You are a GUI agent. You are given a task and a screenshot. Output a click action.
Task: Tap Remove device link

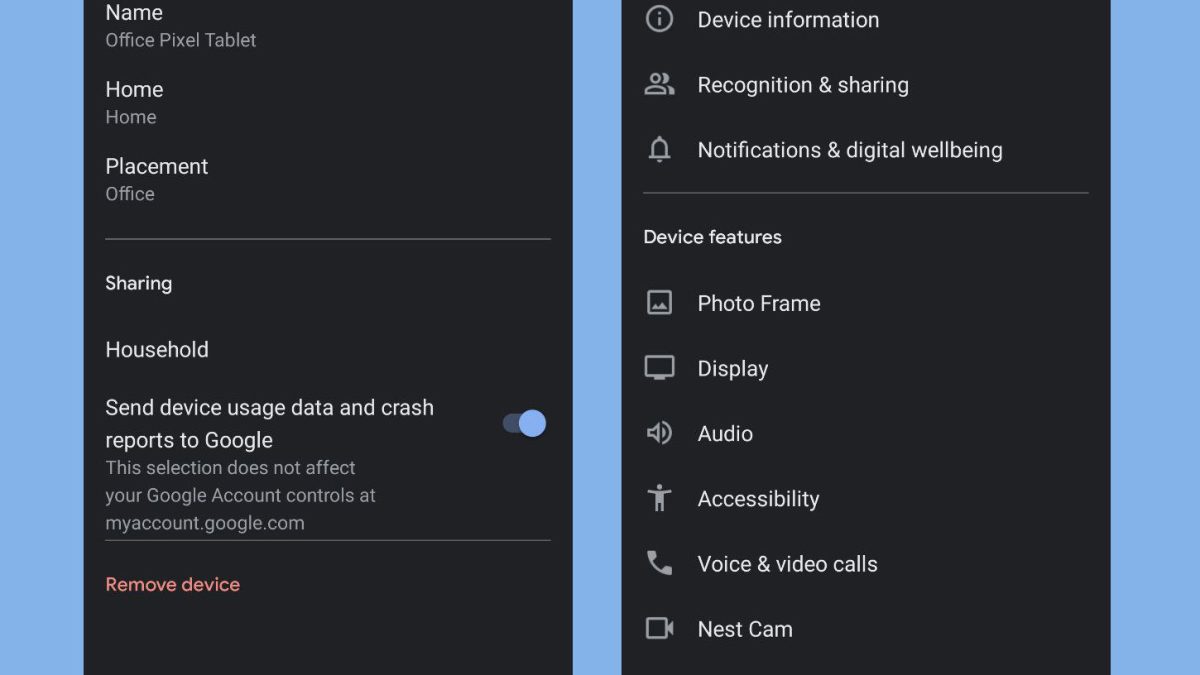point(173,585)
